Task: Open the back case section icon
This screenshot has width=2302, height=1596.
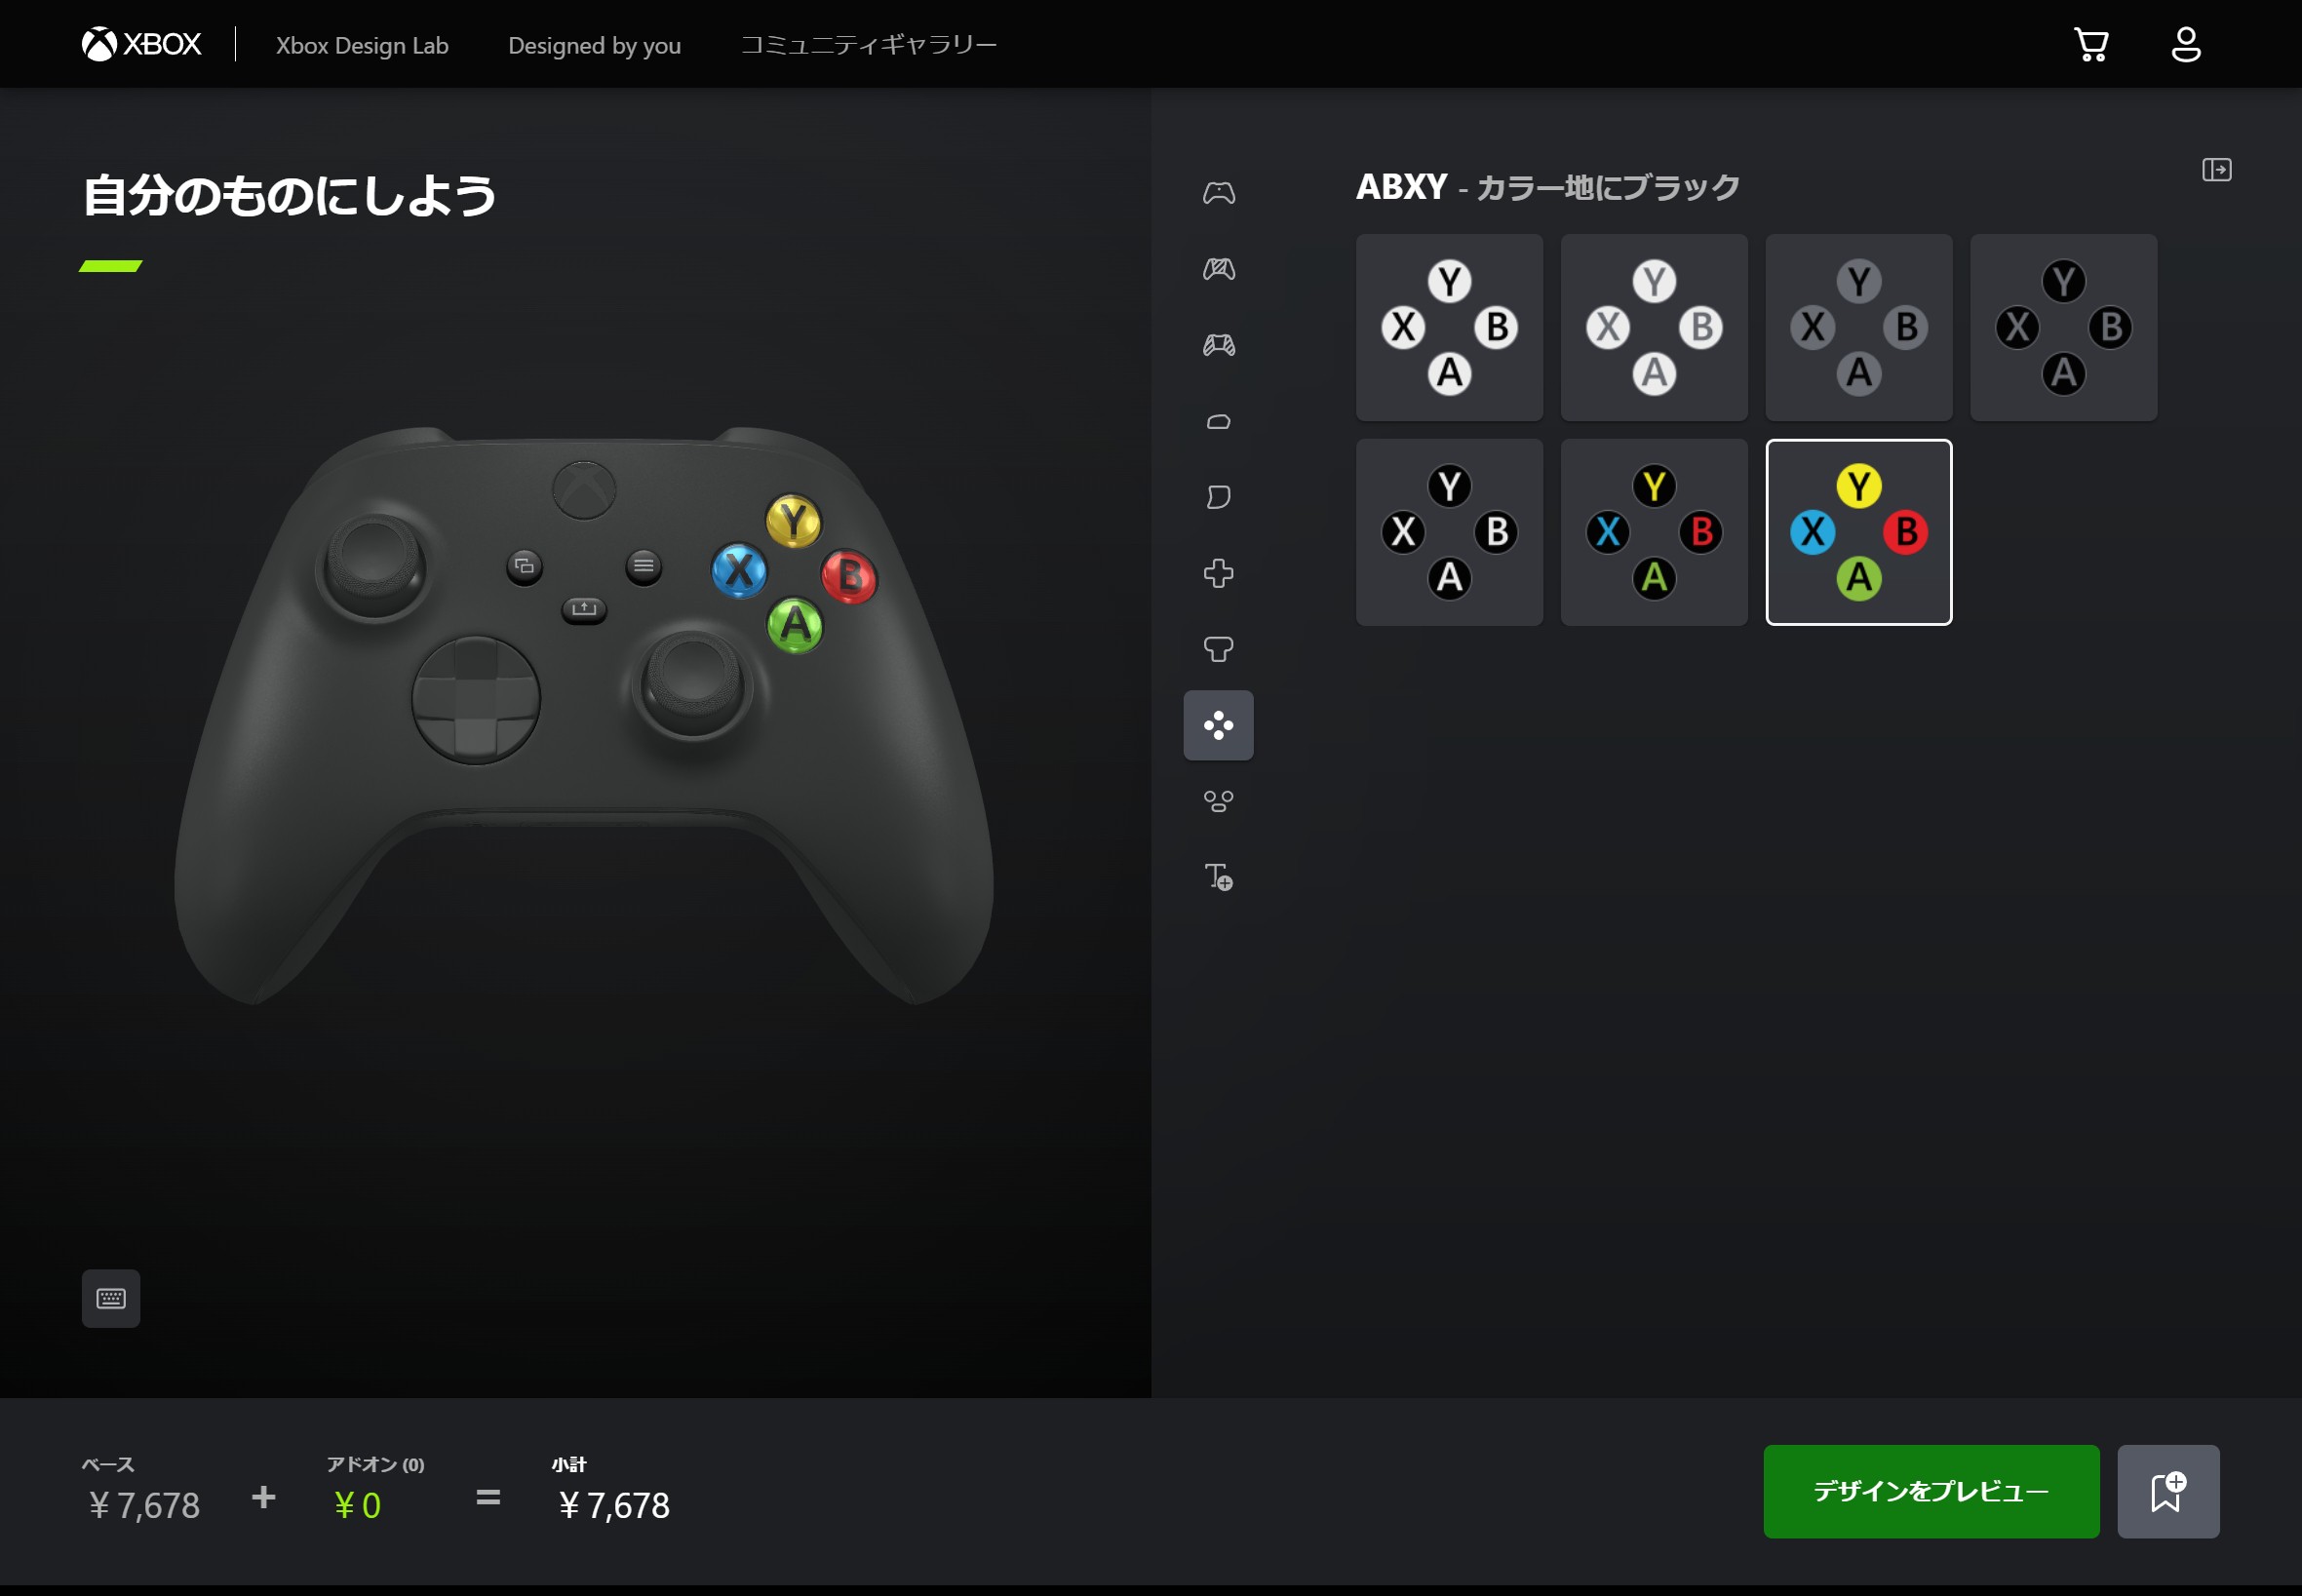Action: point(1218,269)
